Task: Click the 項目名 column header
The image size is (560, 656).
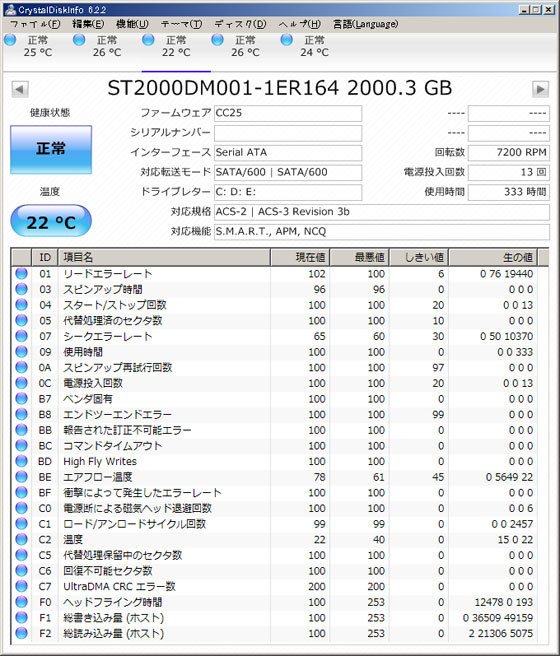Action: coord(164,257)
